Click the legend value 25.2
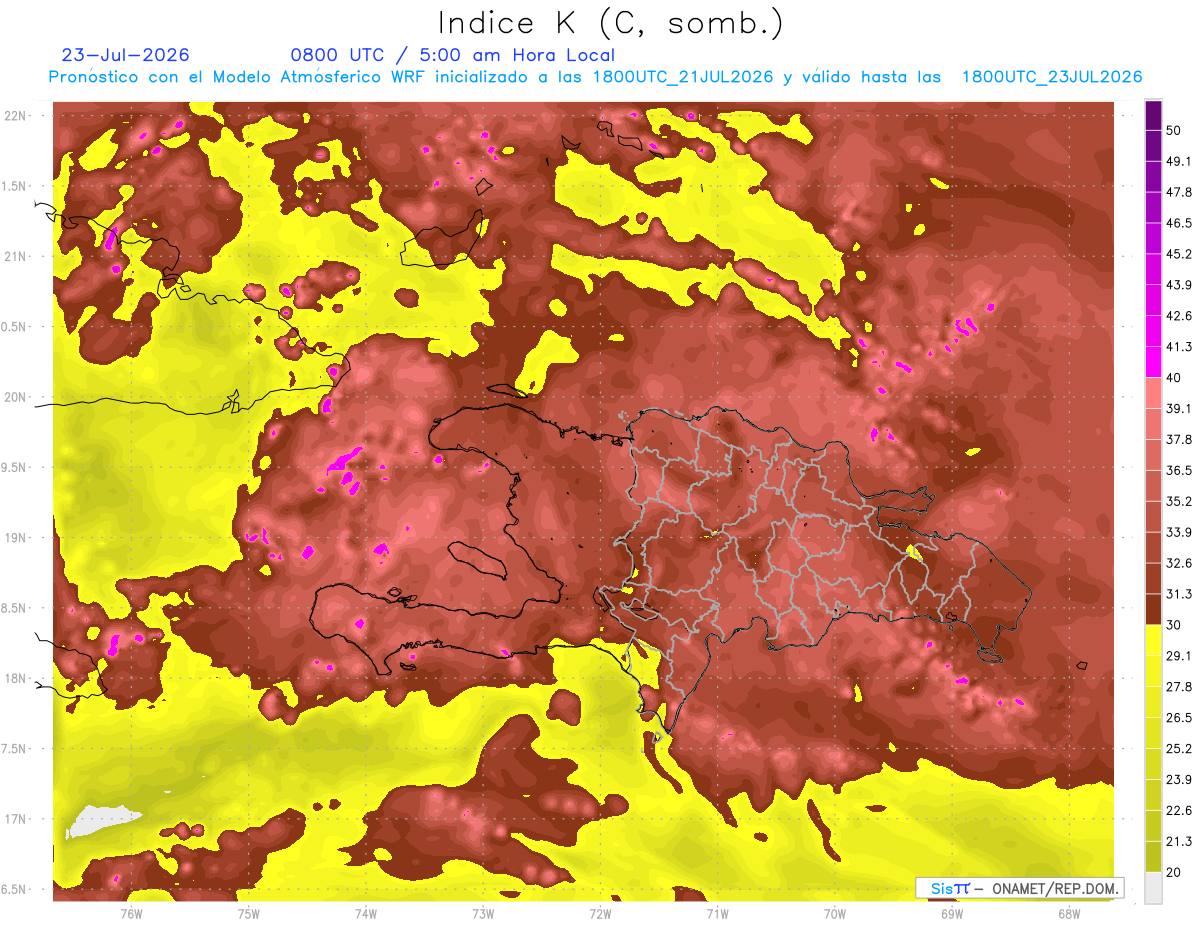 pos(1178,749)
